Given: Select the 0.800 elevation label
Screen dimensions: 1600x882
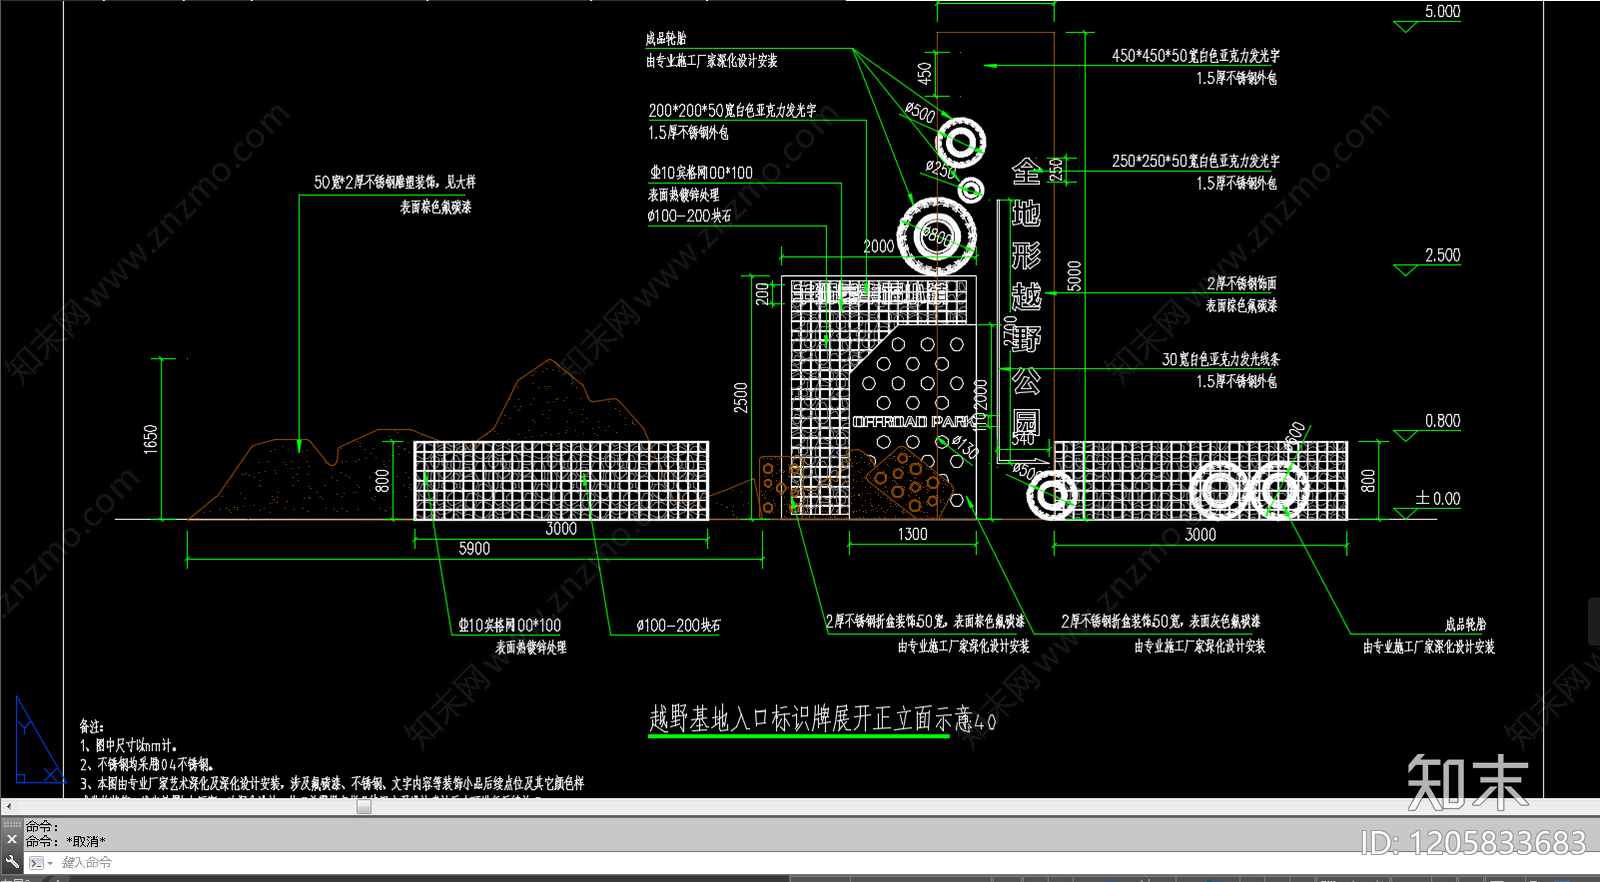Looking at the screenshot, I should click(1442, 421).
